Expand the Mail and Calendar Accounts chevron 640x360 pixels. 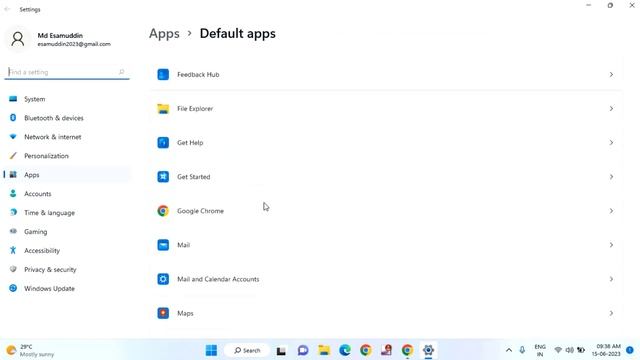pyautogui.click(x=611, y=279)
